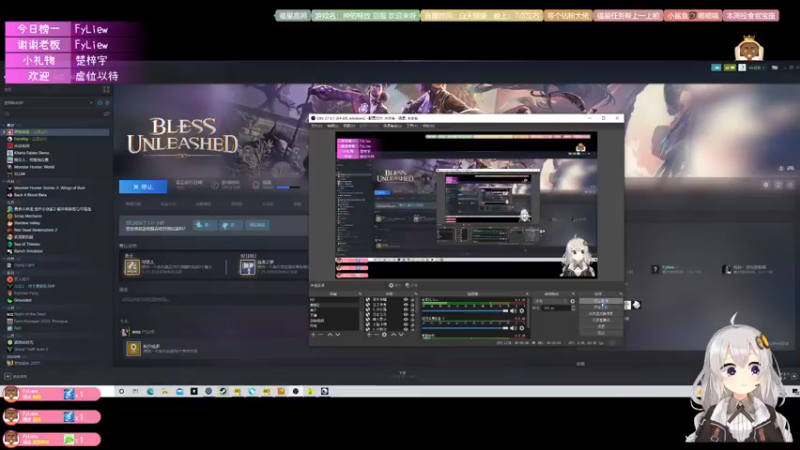Float the Sources dock using its header icon
This screenshot has width=800, height=450.
[x=416, y=294]
